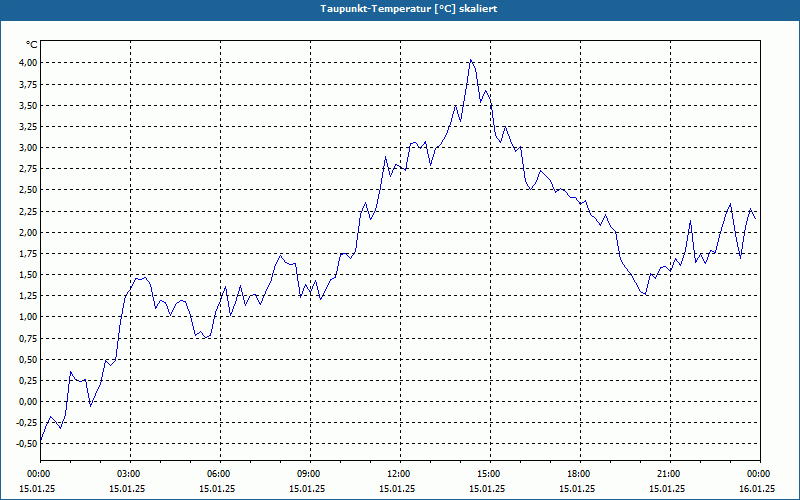Click the 21:00 time axis label
Screen dimensions: 800x500
point(670,474)
